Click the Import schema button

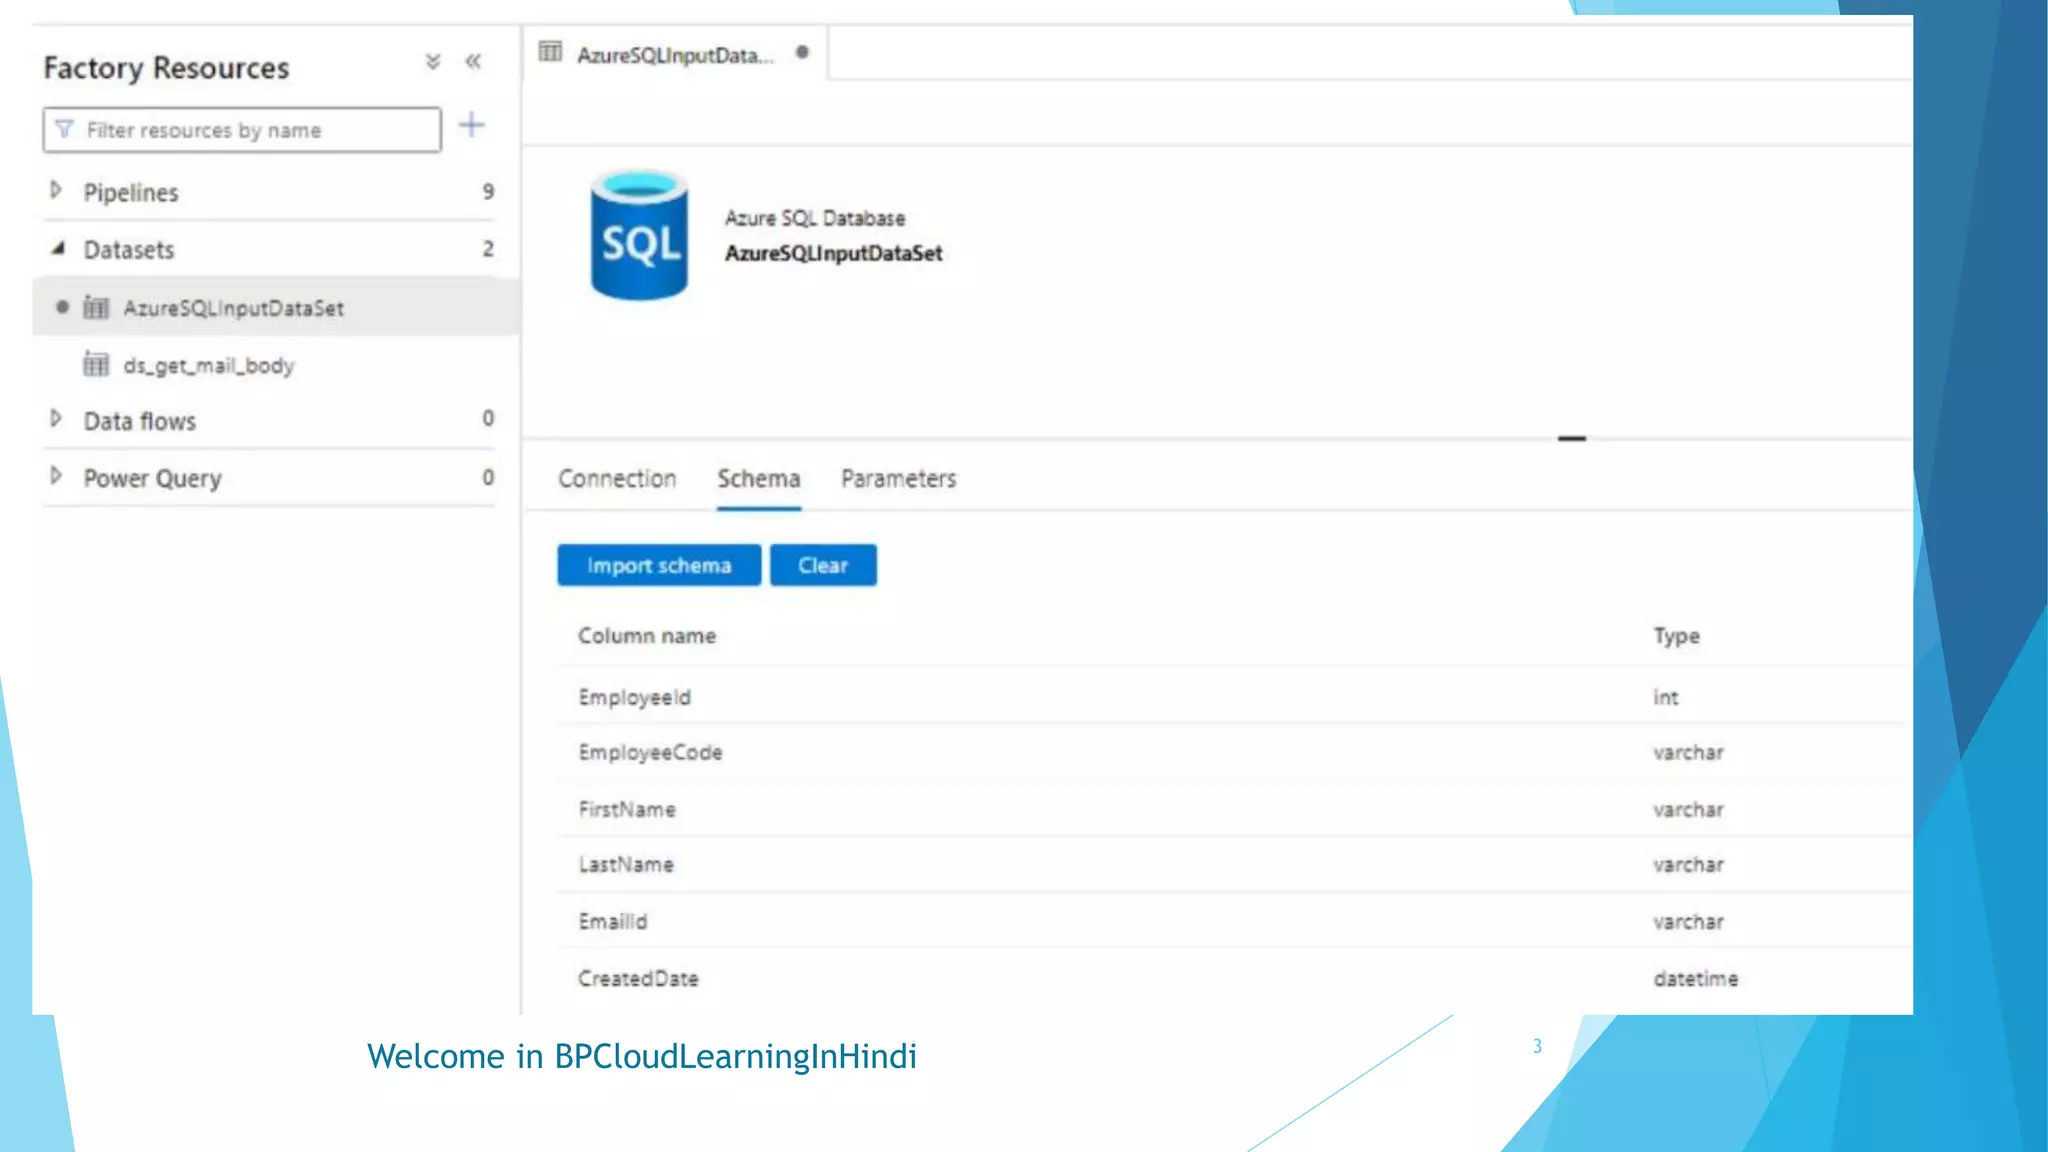click(659, 565)
